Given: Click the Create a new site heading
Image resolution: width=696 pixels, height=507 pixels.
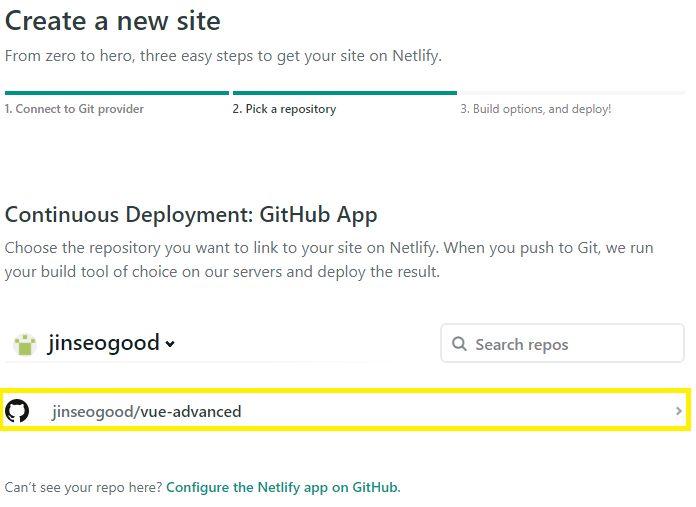Looking at the screenshot, I should 113,21.
